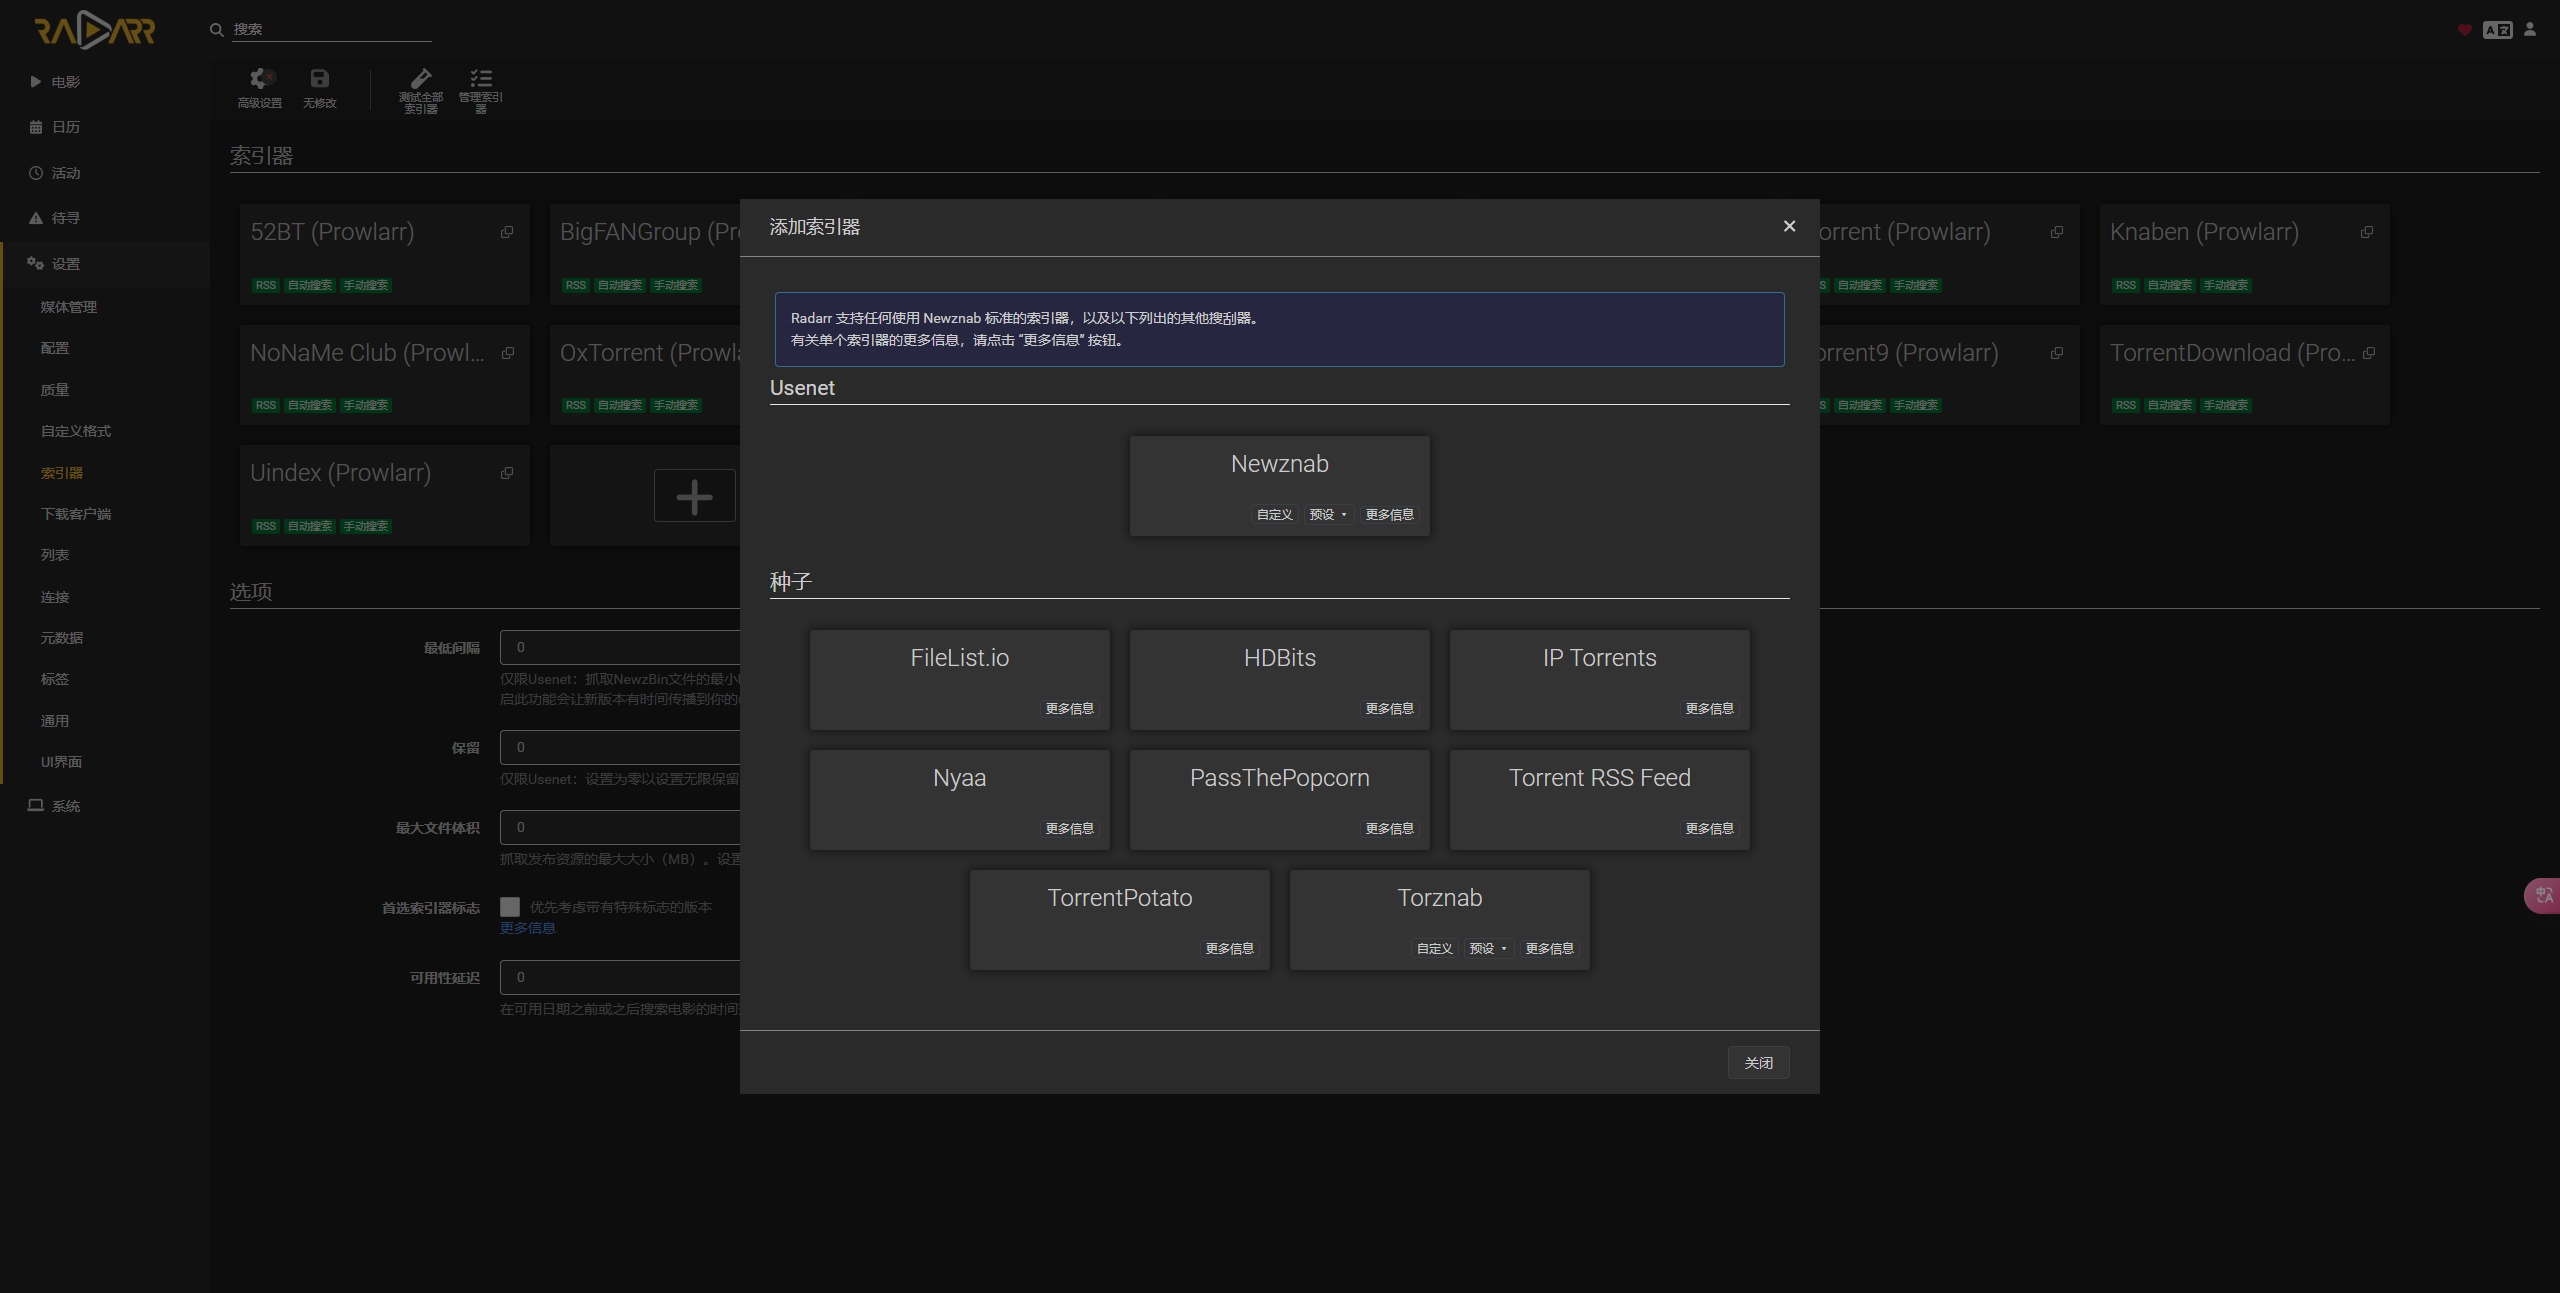
Task: Click the keyboard shortcuts icon in header
Action: [2498, 30]
